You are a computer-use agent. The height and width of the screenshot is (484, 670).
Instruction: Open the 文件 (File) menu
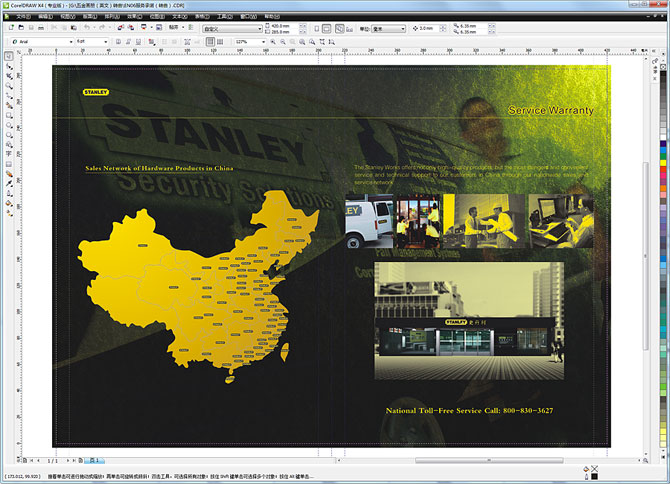pos(23,16)
